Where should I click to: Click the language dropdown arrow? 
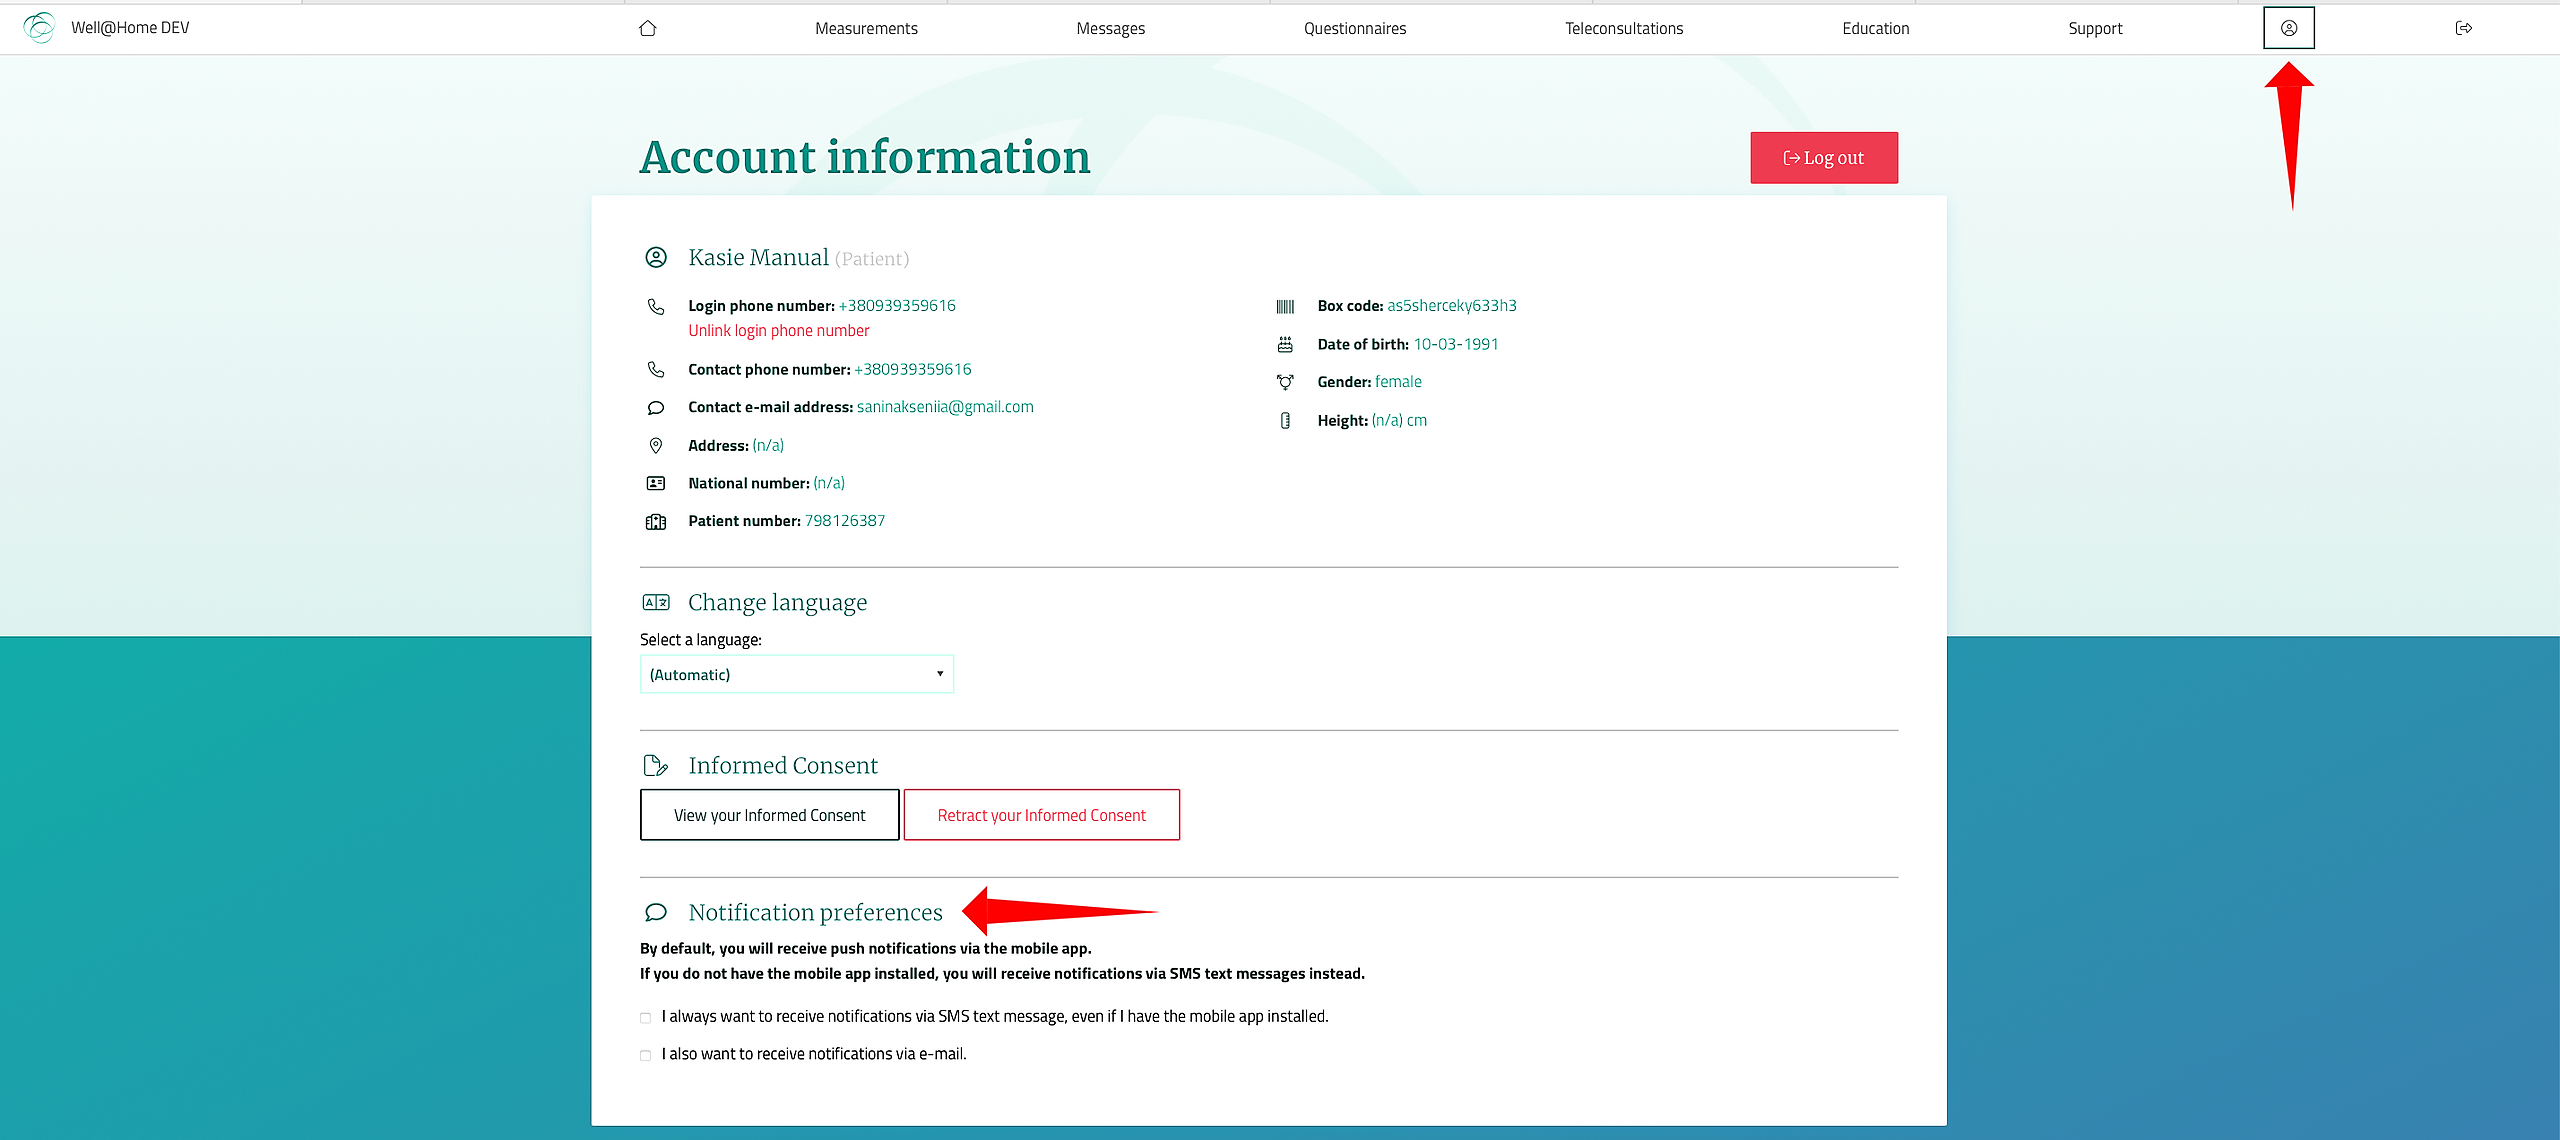tap(940, 674)
